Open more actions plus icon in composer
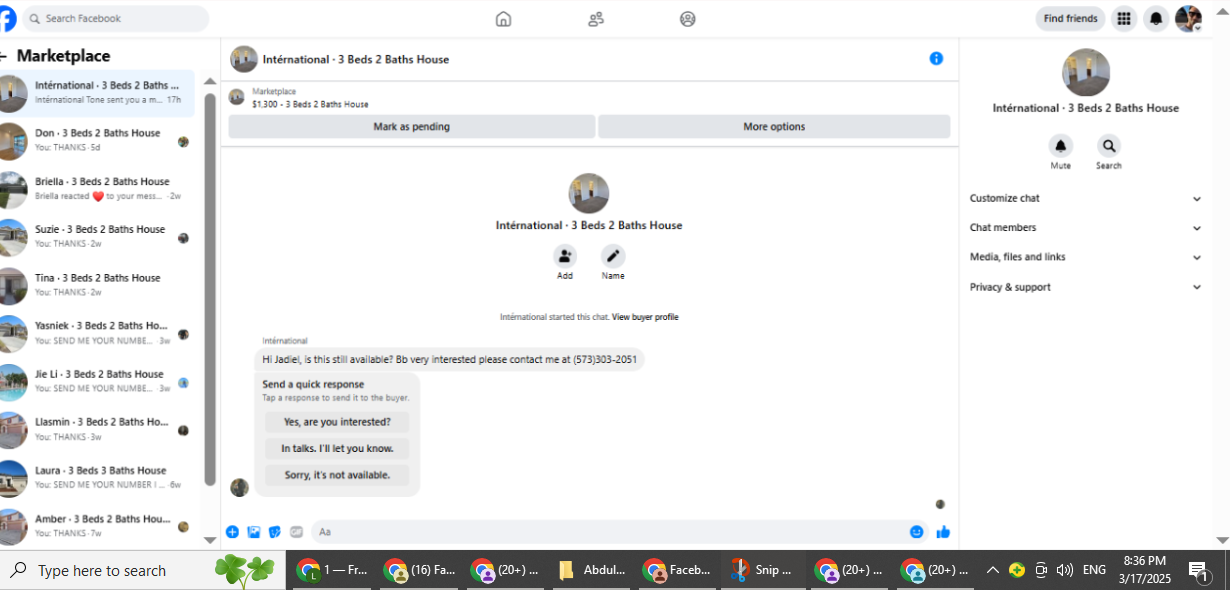The width and height of the screenshot is (1230, 590). [232, 532]
